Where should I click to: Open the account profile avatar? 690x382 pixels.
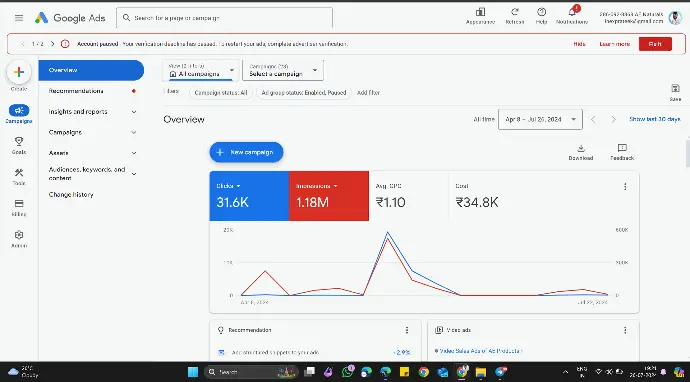click(675, 18)
